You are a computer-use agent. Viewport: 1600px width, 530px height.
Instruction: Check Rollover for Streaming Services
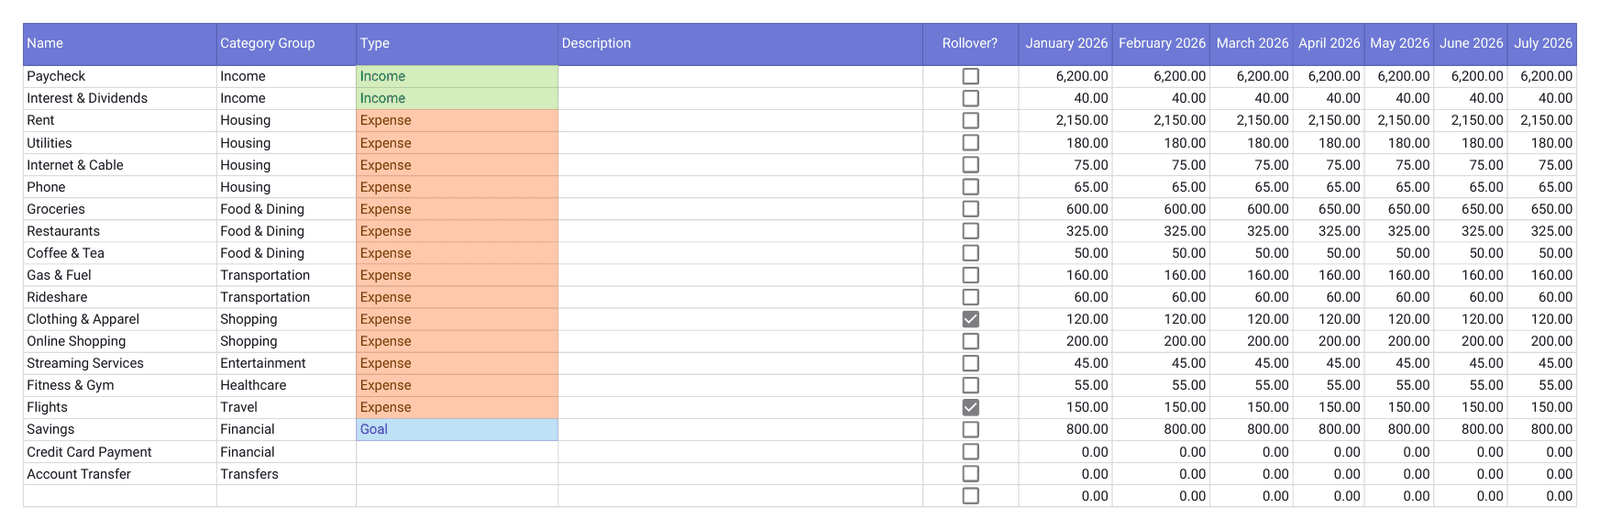(x=970, y=363)
